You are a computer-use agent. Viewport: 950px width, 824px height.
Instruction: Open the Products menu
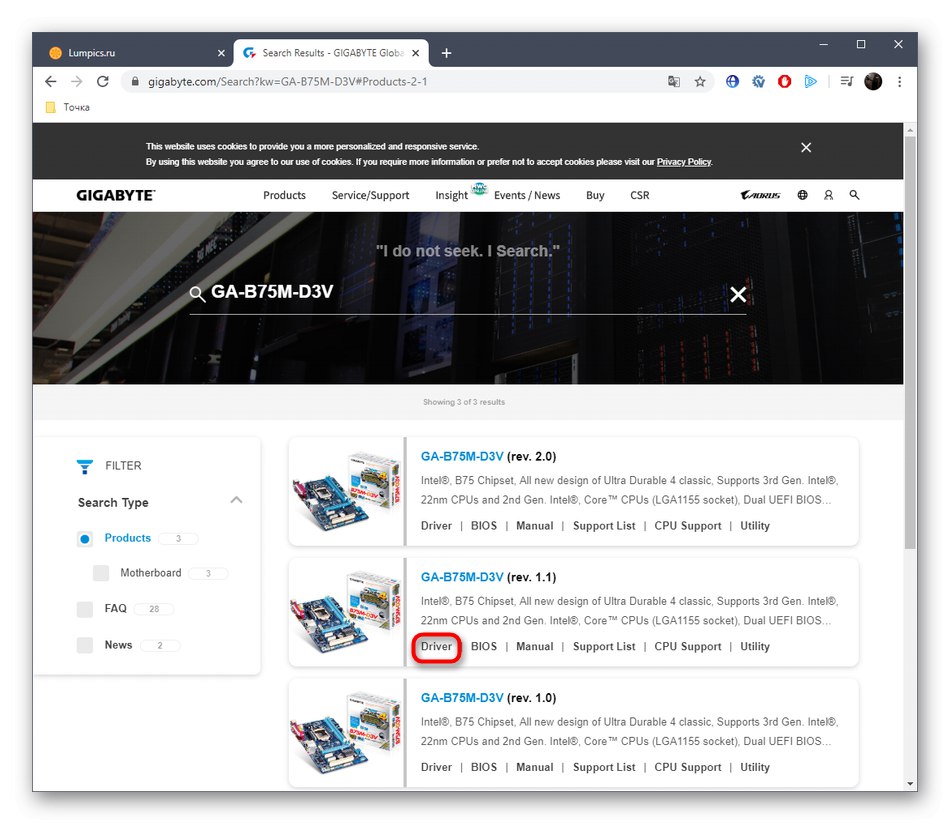pyautogui.click(x=284, y=195)
